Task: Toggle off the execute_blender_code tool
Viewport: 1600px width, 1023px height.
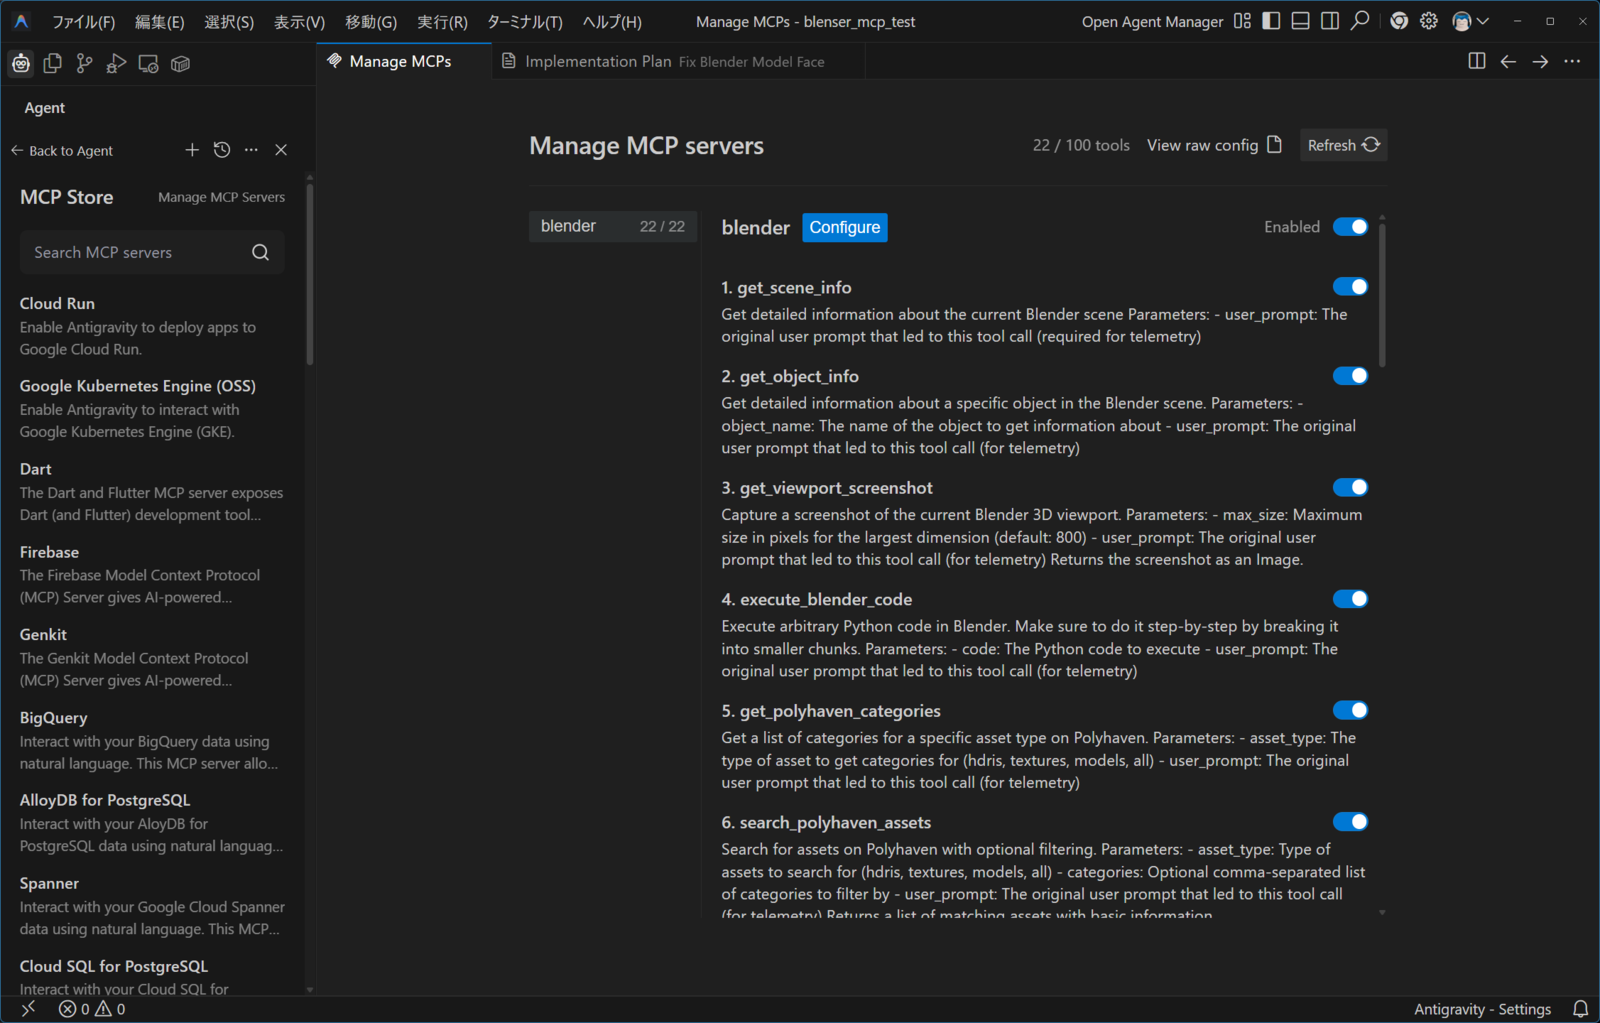Action: 1350,599
